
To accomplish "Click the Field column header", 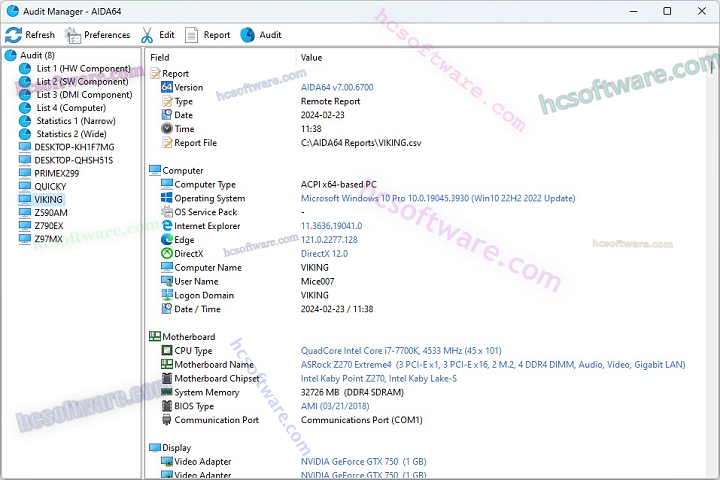I will [160, 57].
